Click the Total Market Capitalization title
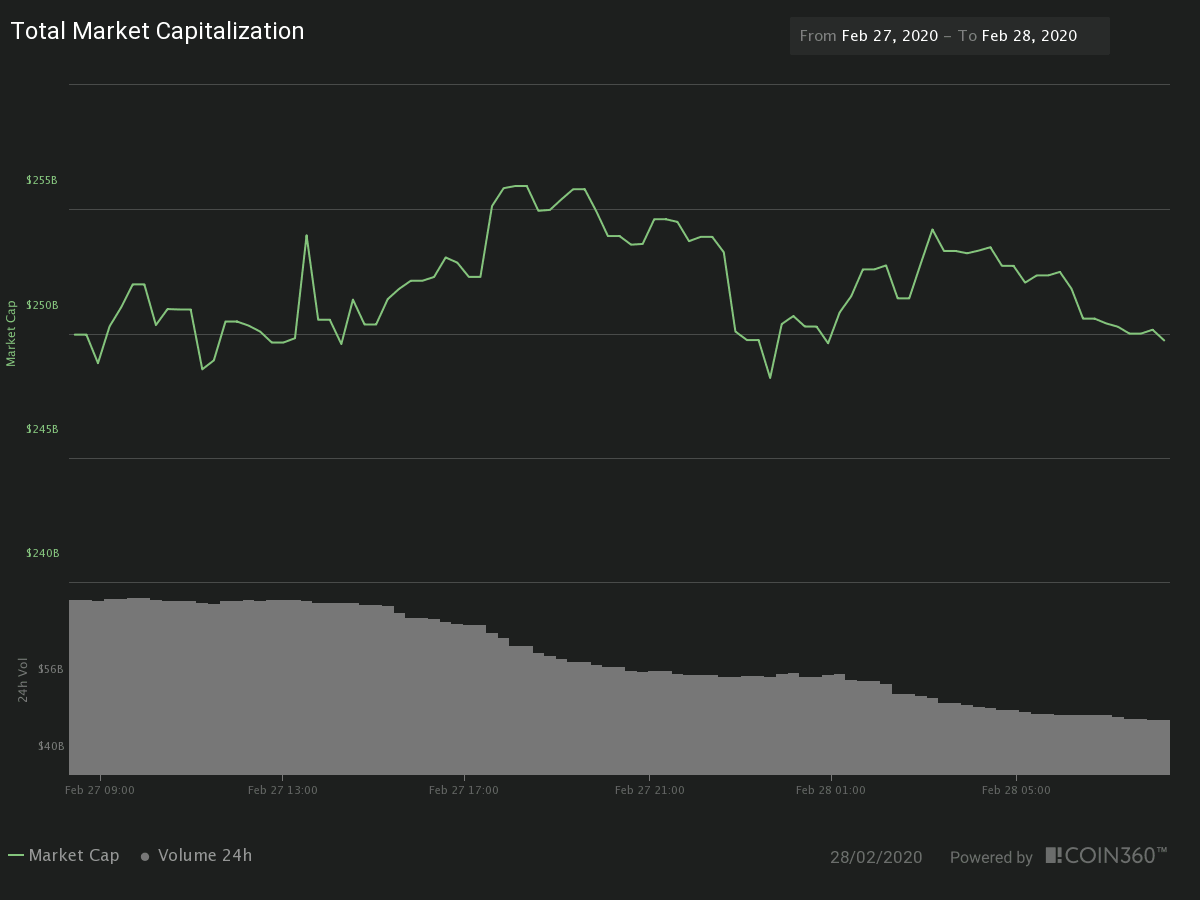The image size is (1200, 900). point(157,31)
